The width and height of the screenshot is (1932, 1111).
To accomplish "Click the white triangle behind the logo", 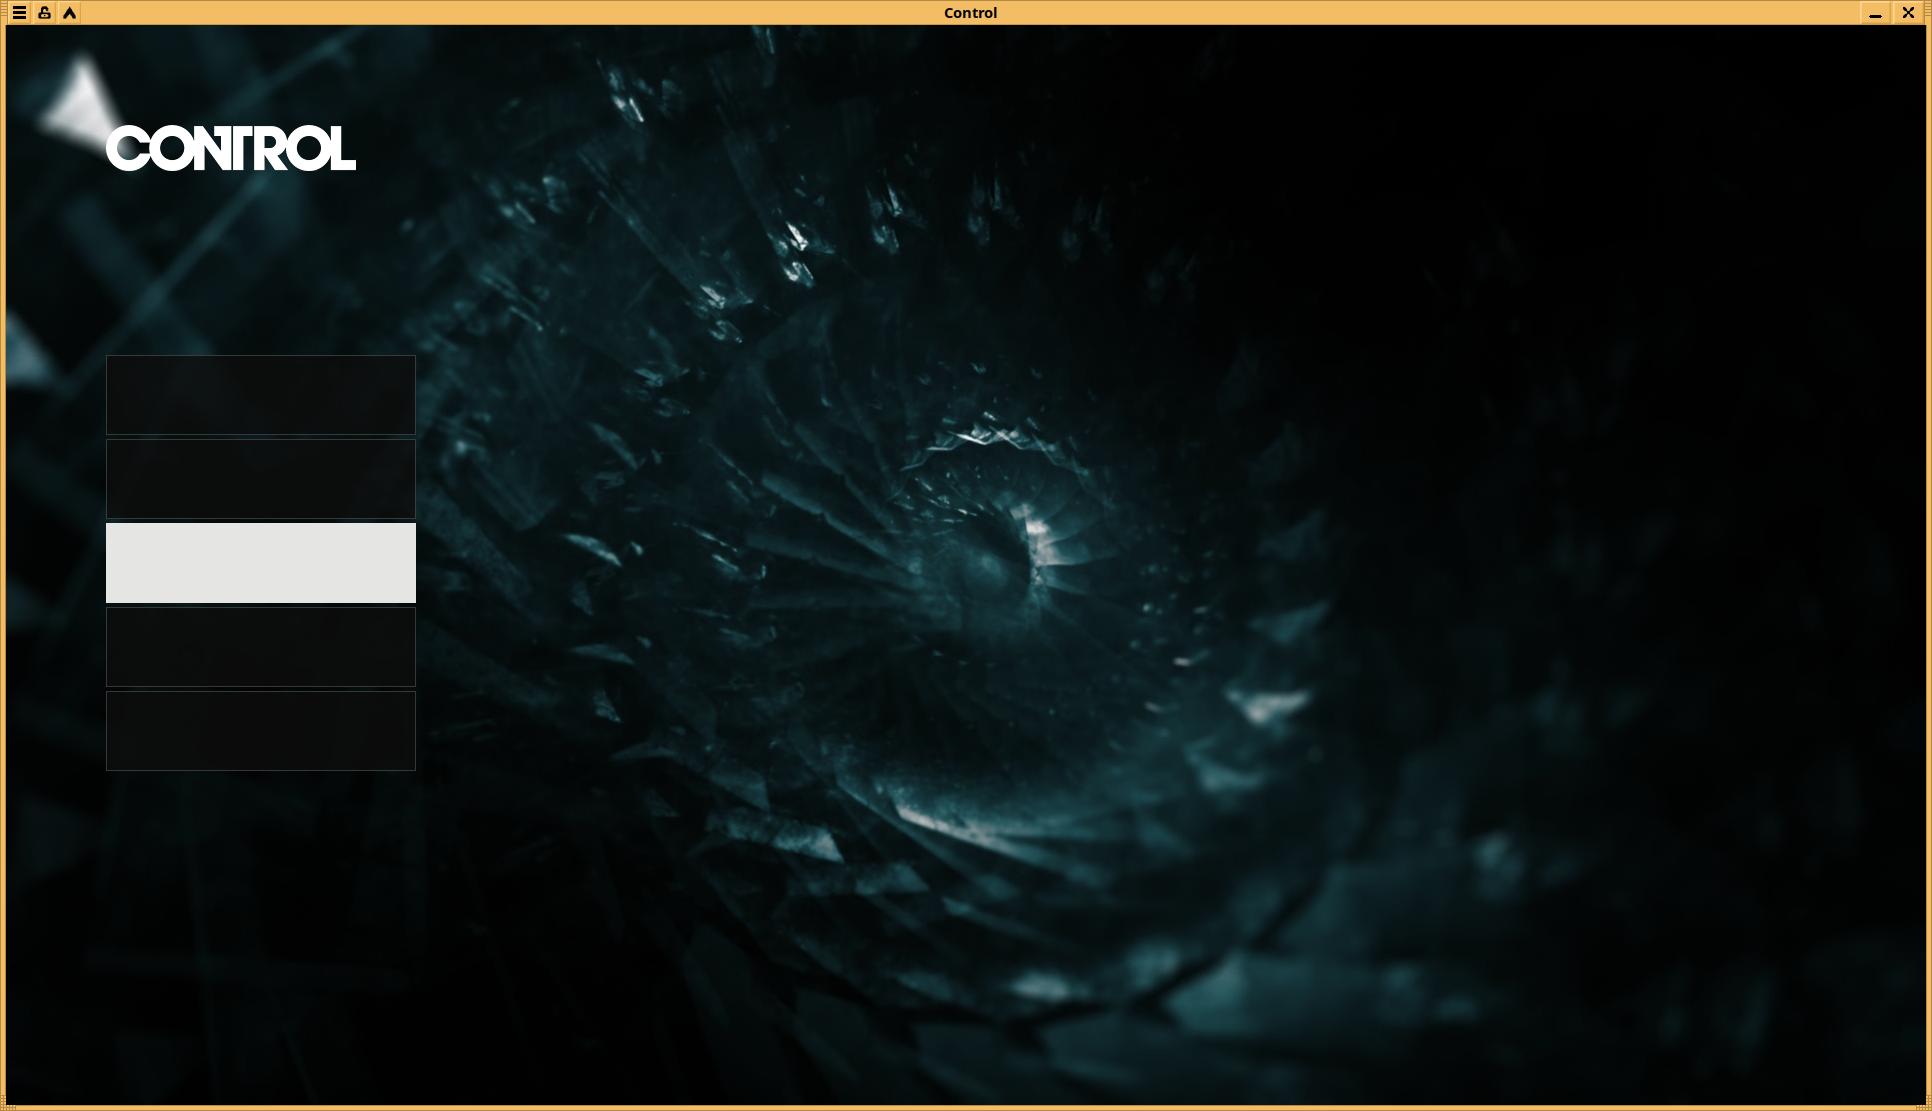I will (x=78, y=100).
